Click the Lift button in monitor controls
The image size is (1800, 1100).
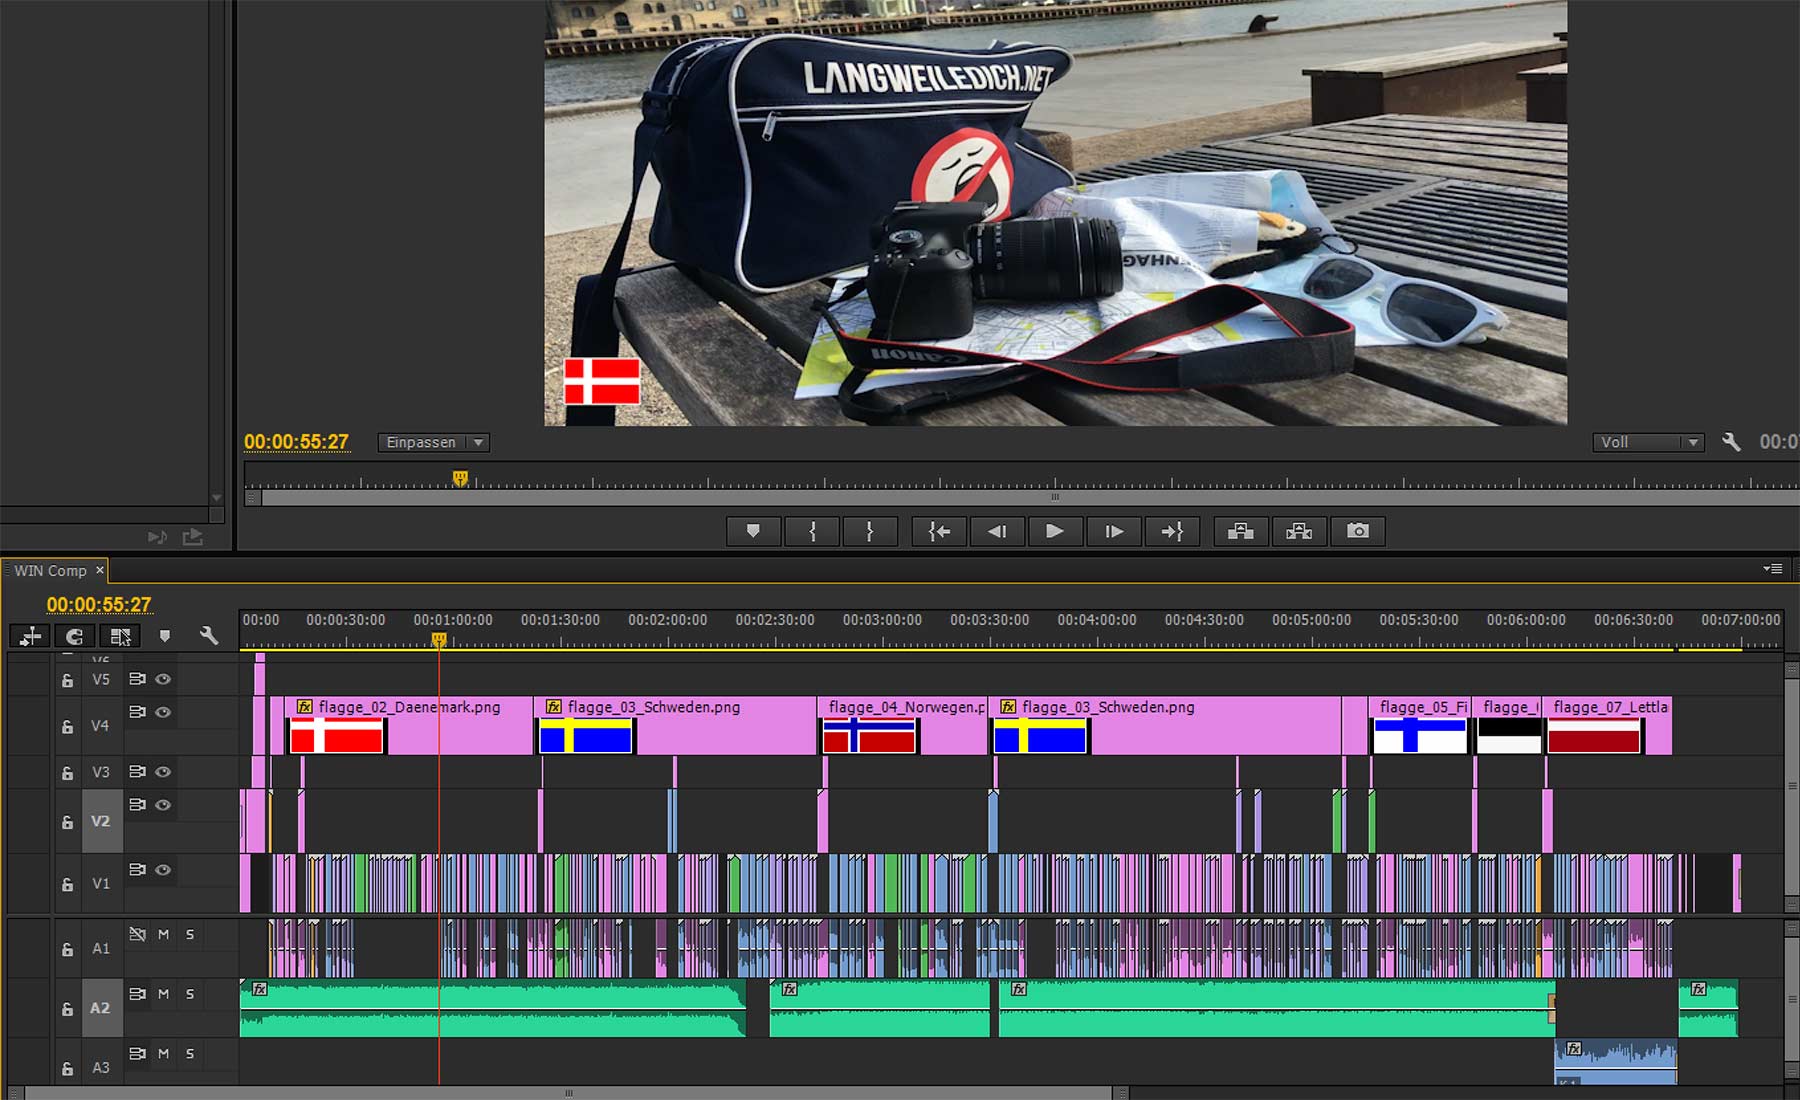(1240, 531)
